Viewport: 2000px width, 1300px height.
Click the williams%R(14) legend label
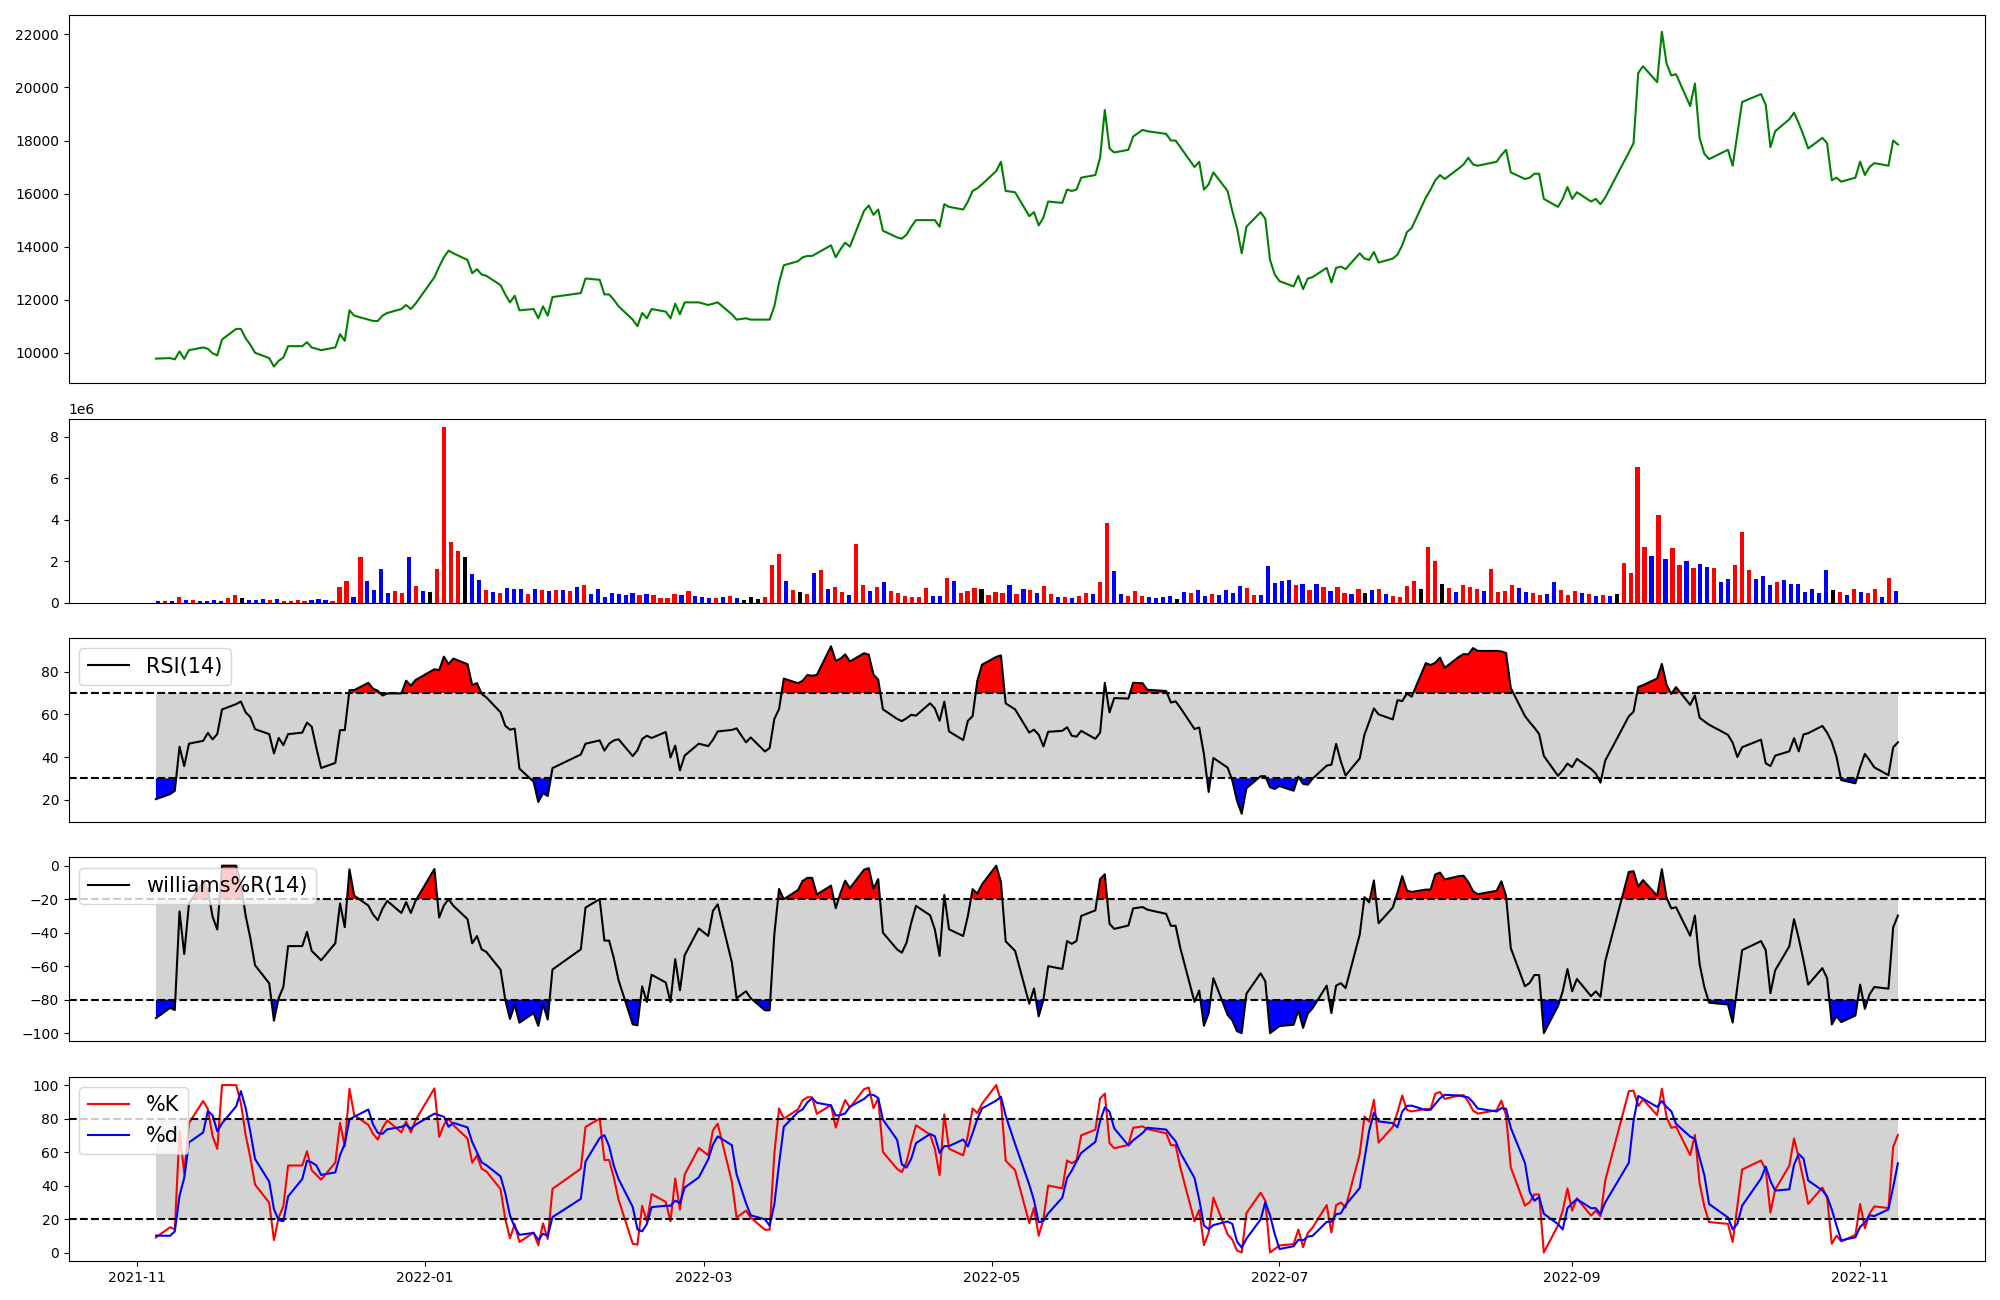click(227, 885)
